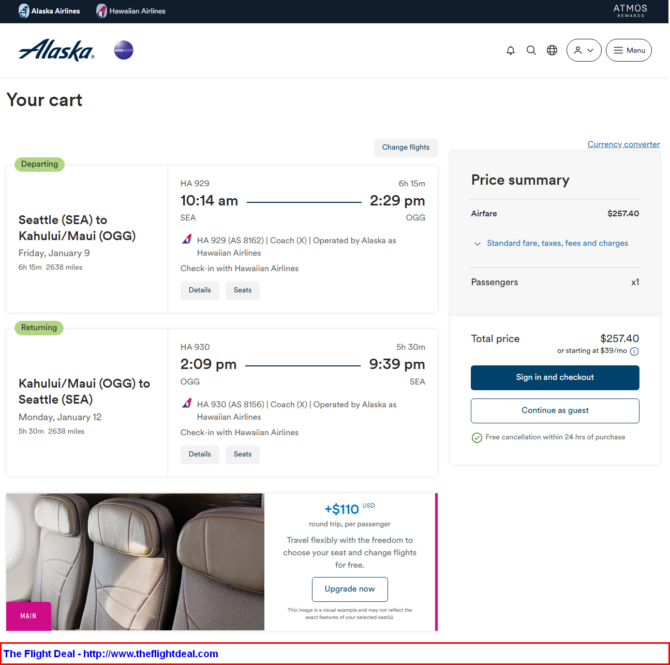Choose Continue as guest
Viewport: 670px width, 665px height.
pyautogui.click(x=555, y=411)
